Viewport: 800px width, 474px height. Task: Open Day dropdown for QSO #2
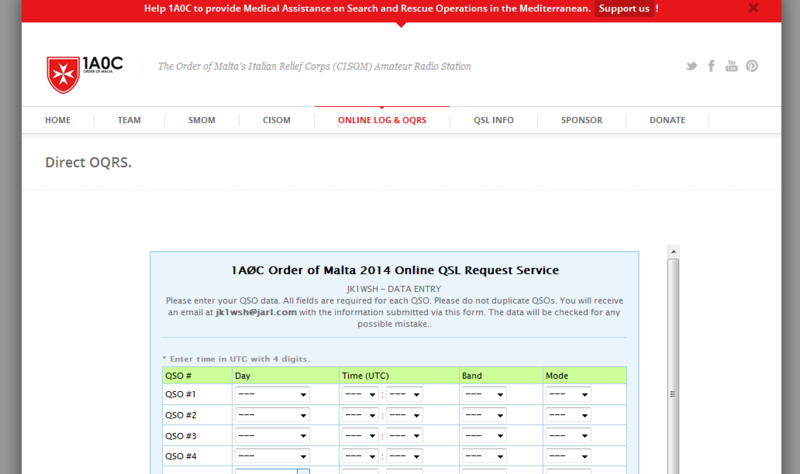tap(272, 415)
